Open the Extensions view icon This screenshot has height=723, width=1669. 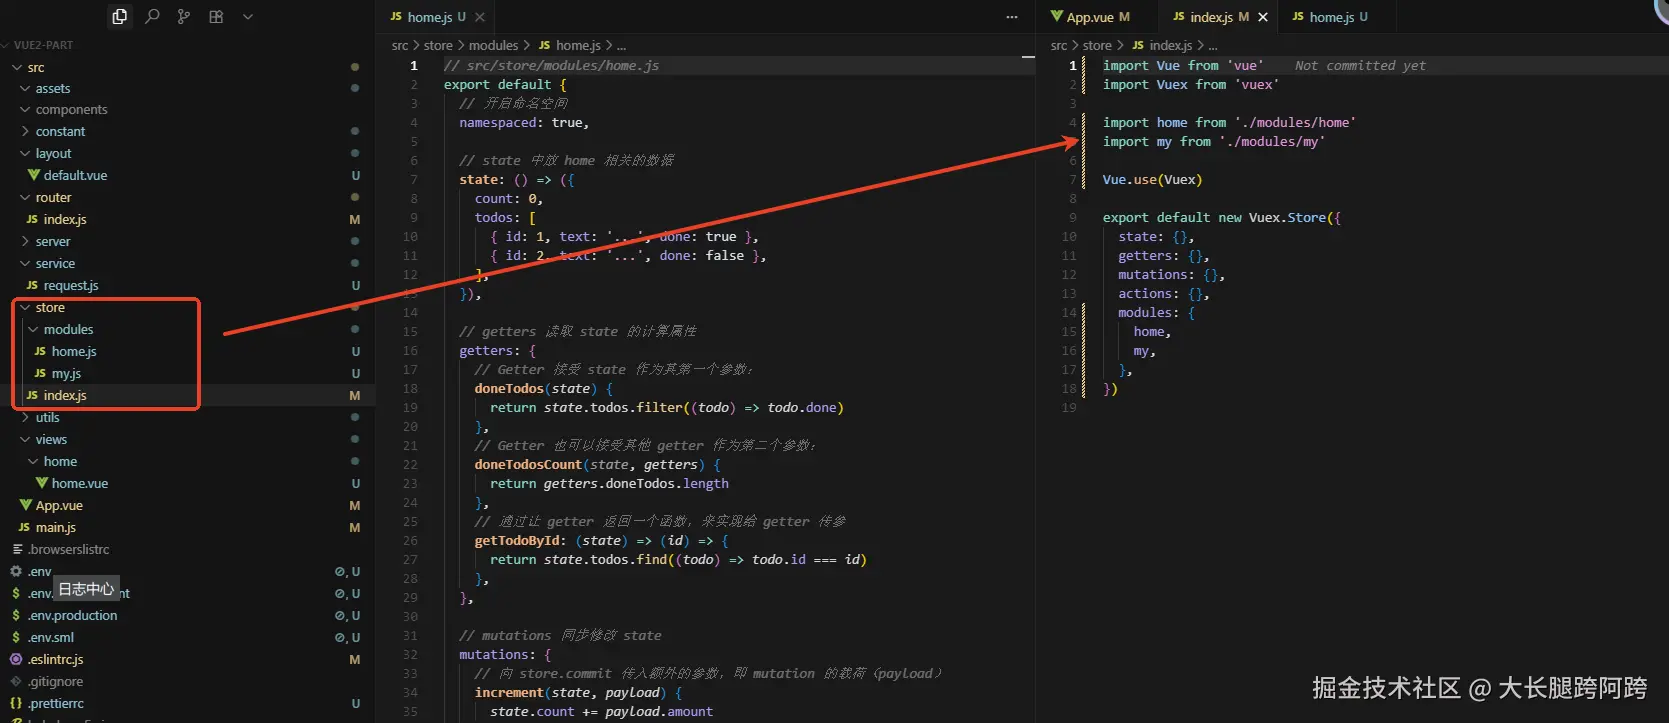216,16
